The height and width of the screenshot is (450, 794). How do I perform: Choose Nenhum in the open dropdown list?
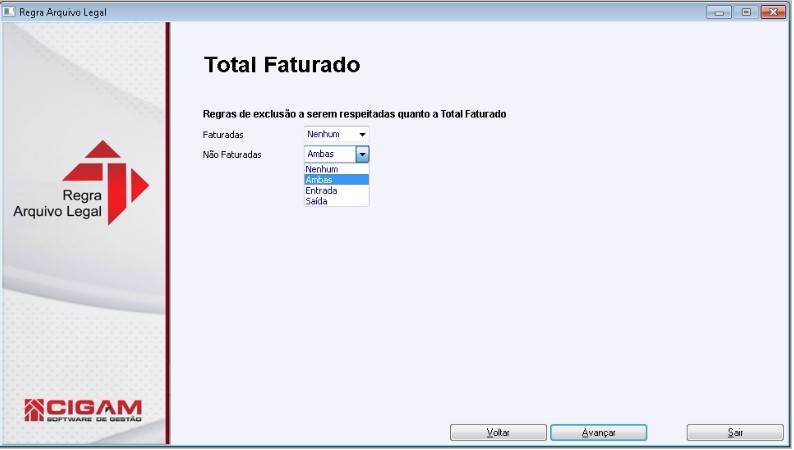(336, 169)
